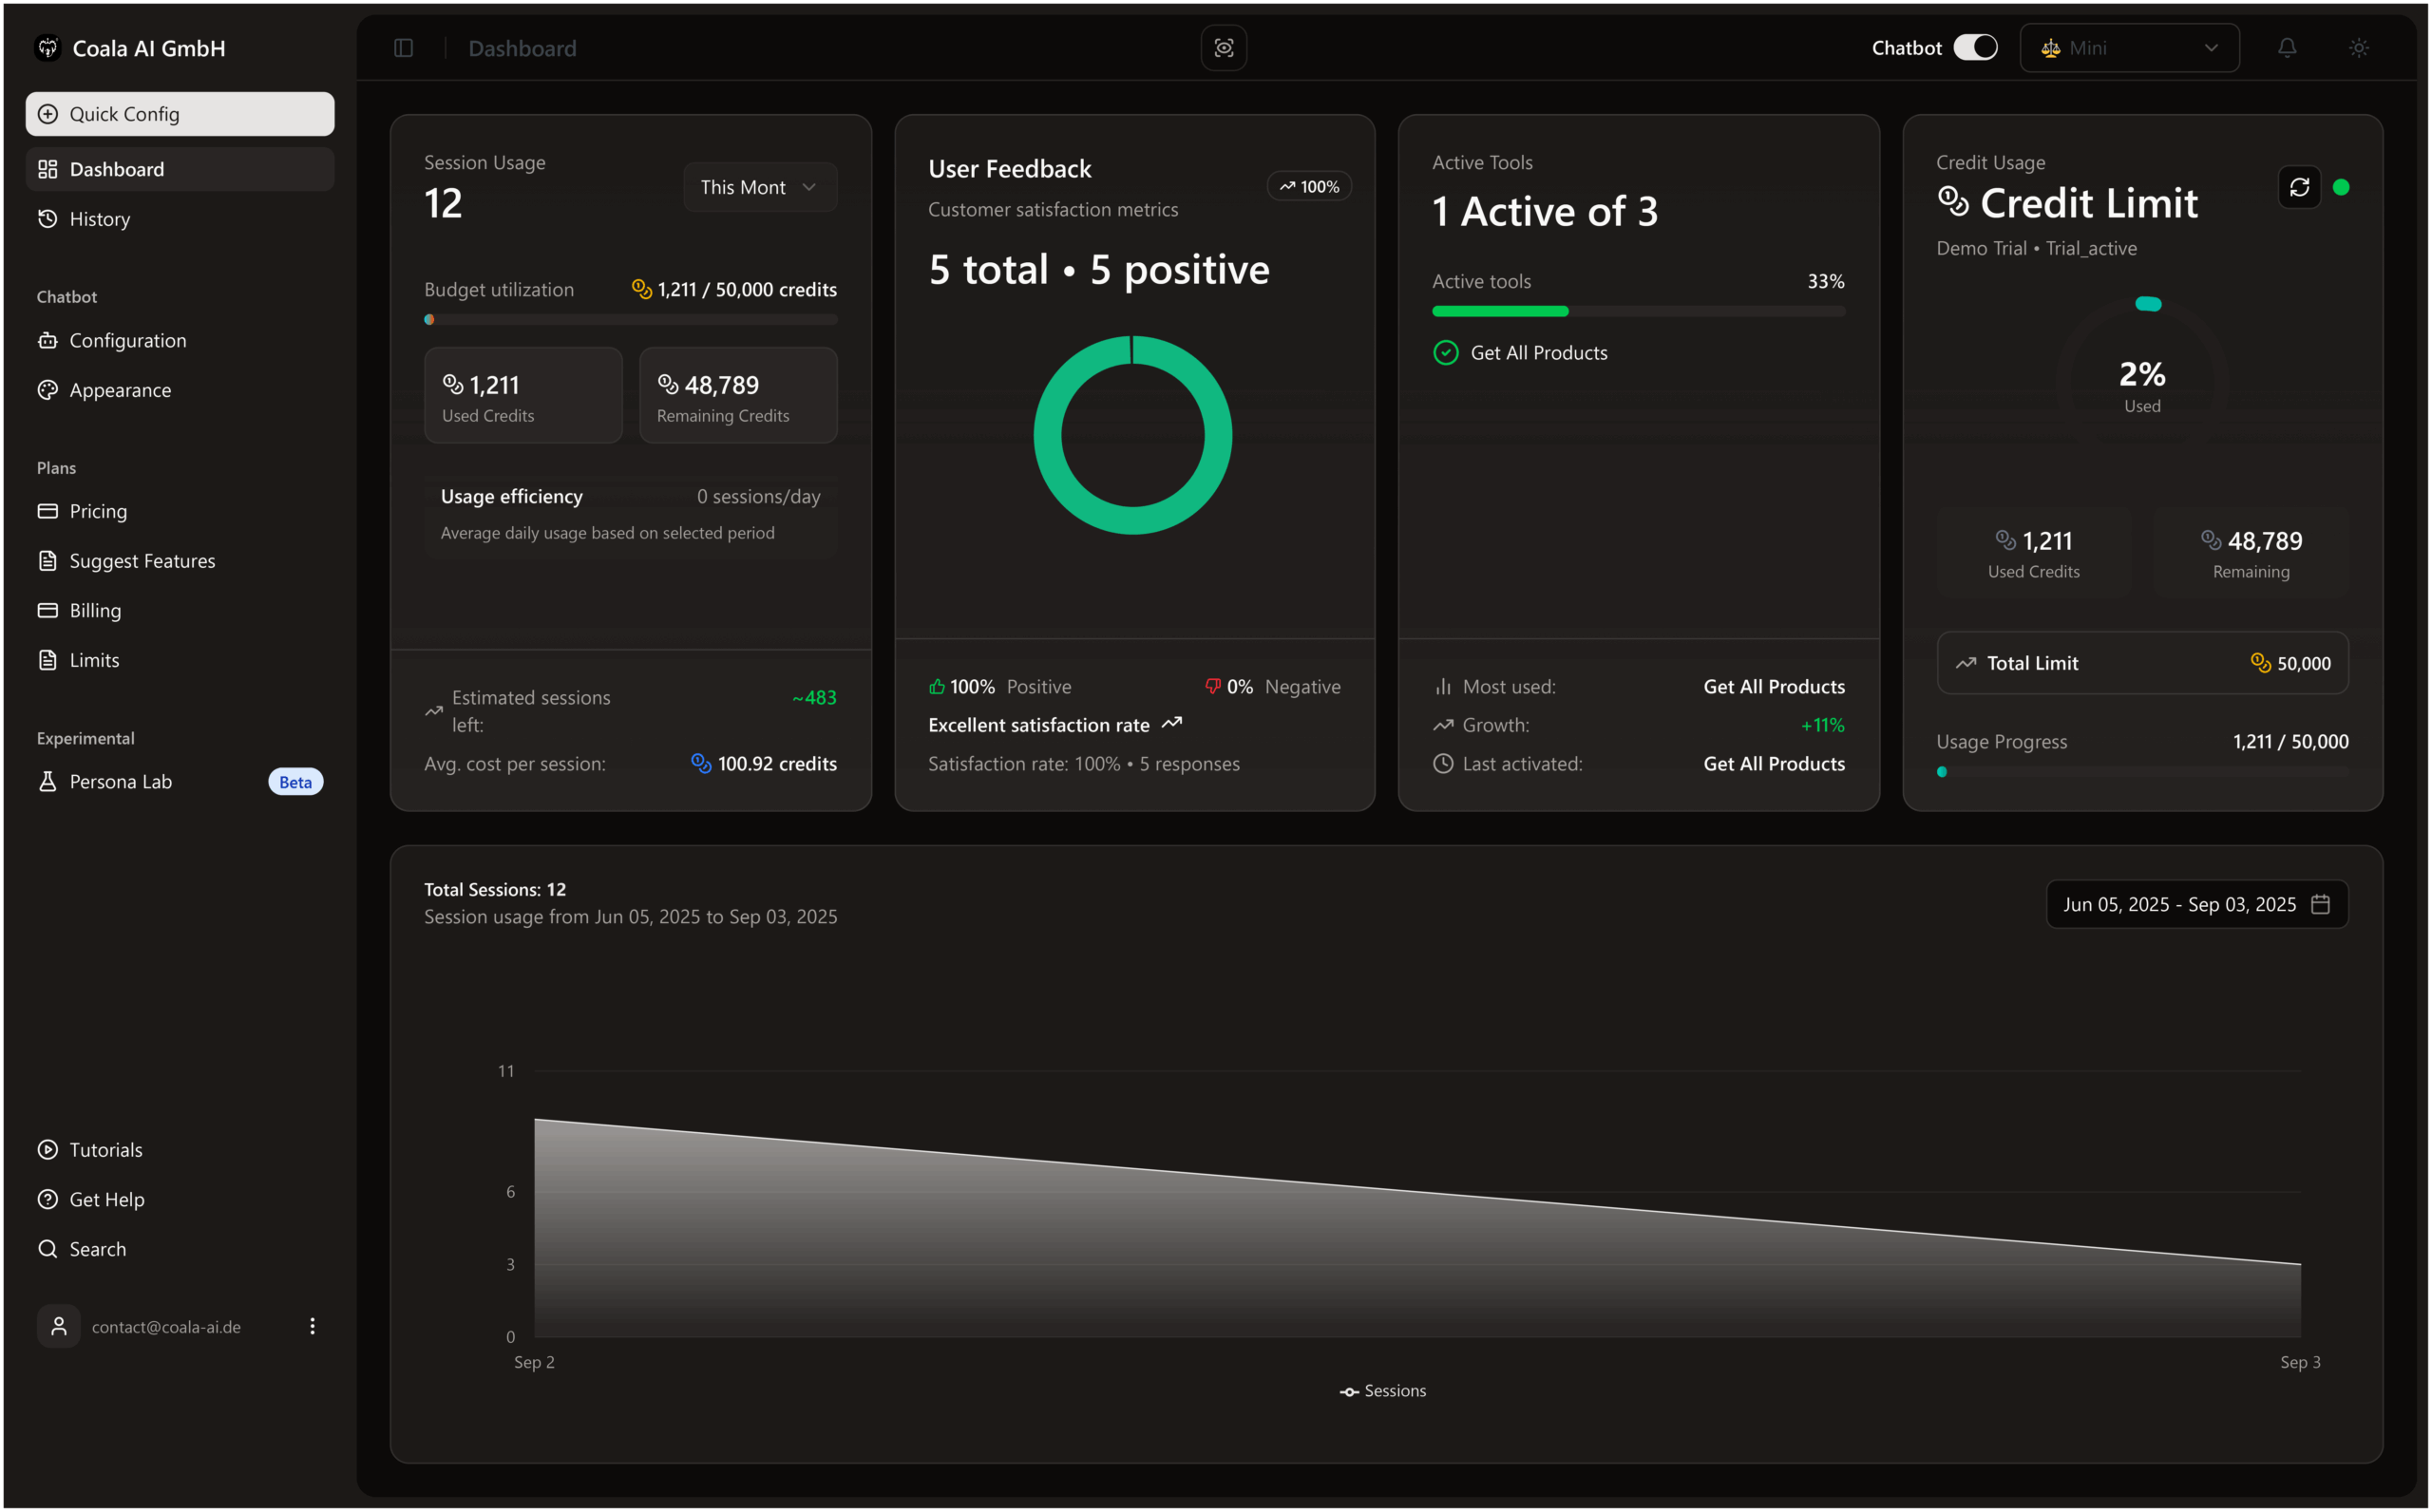The image size is (2432, 1512).
Task: Collapse the sidebar panel icon
Action: (403, 48)
